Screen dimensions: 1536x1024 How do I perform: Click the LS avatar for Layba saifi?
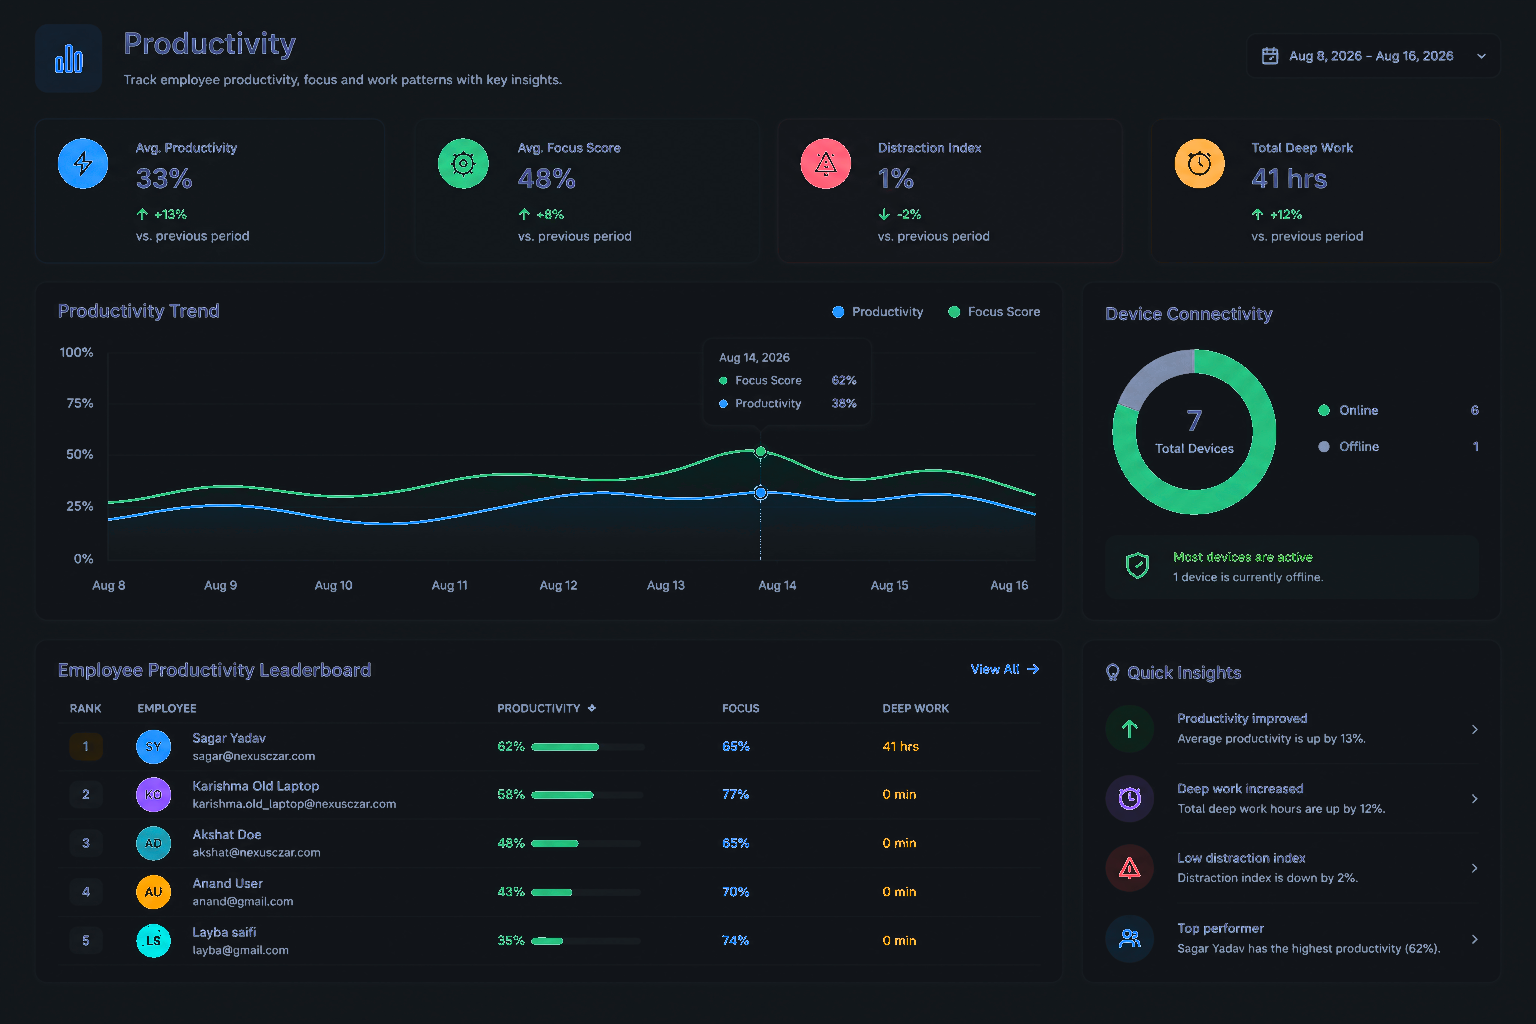click(153, 940)
